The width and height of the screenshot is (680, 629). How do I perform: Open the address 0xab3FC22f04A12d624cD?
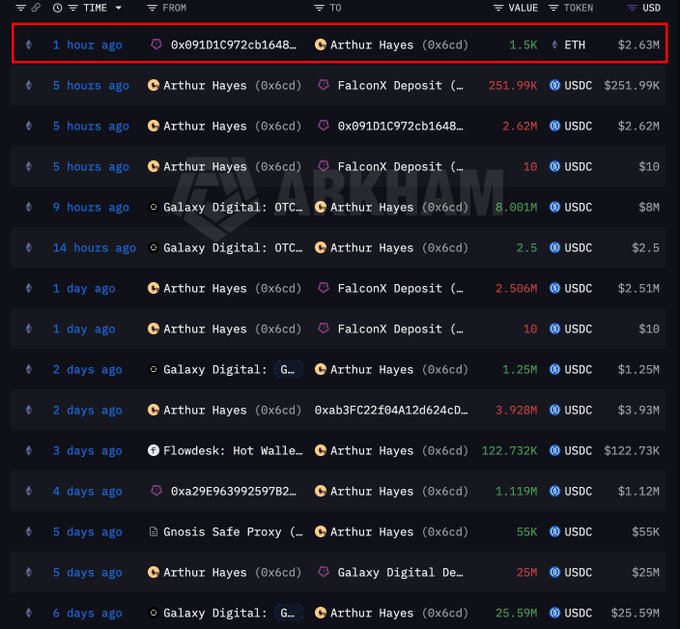point(391,410)
